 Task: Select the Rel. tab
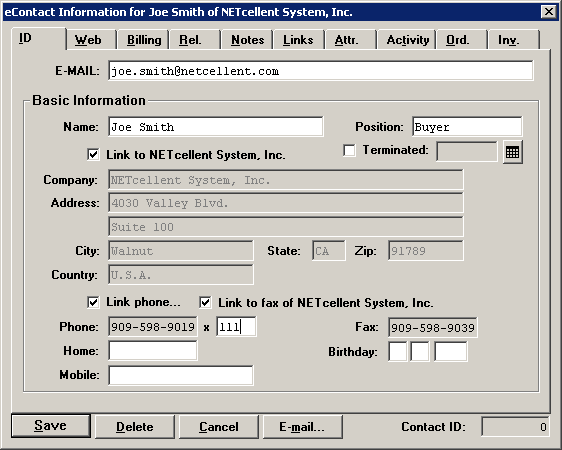pyautogui.click(x=195, y=40)
